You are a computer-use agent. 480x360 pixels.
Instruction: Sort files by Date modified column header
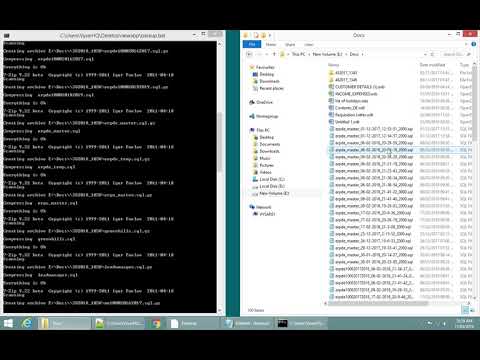[x=432, y=65]
